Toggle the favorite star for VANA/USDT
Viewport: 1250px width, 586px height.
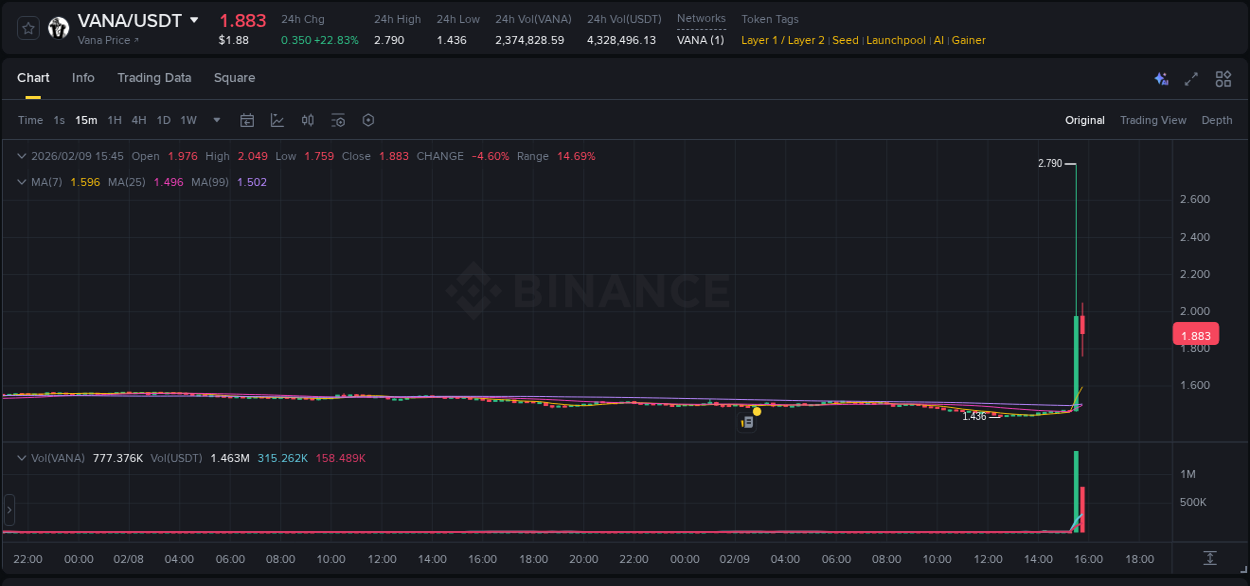27,27
